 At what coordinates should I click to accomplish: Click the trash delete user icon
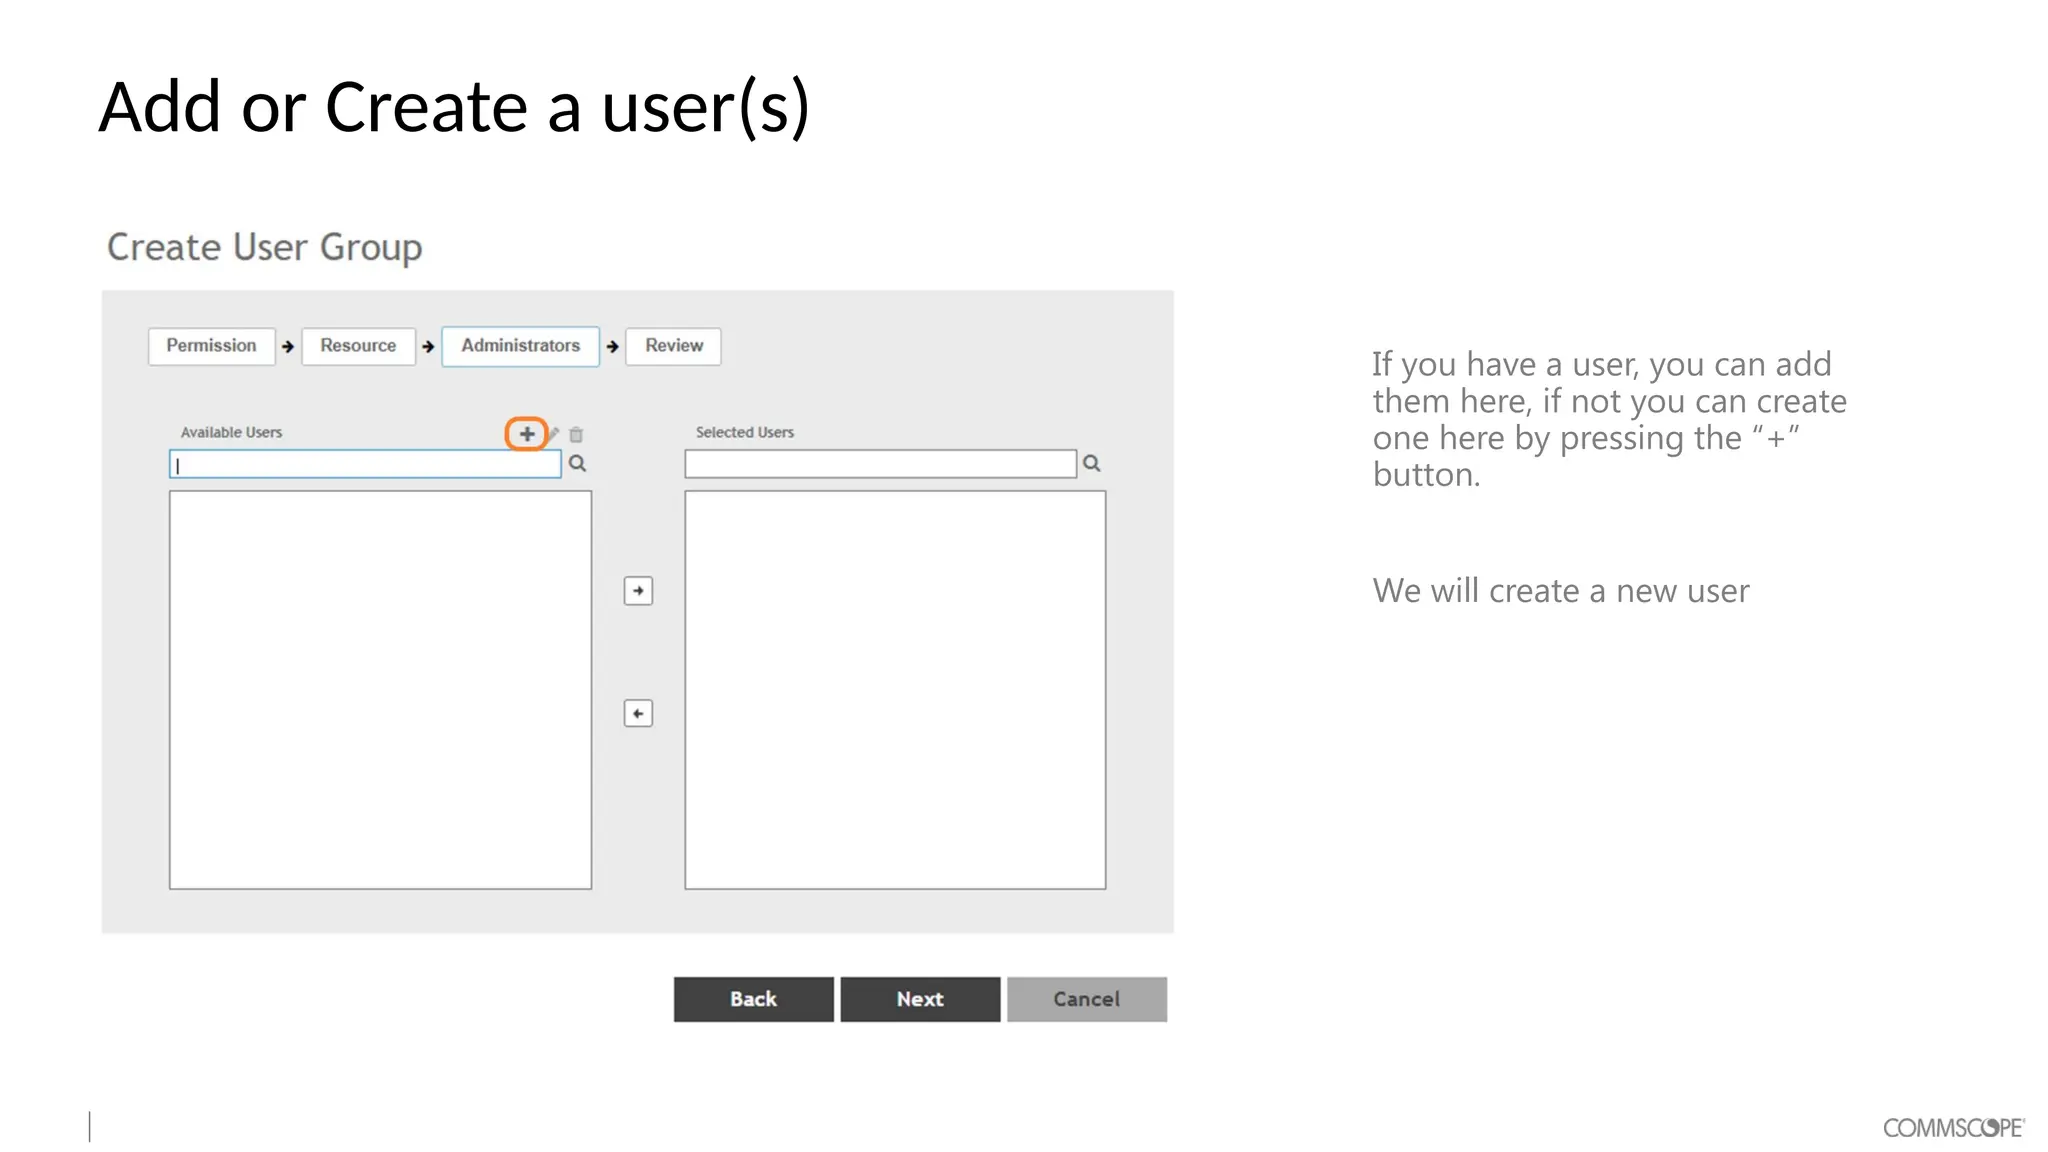pyautogui.click(x=576, y=434)
